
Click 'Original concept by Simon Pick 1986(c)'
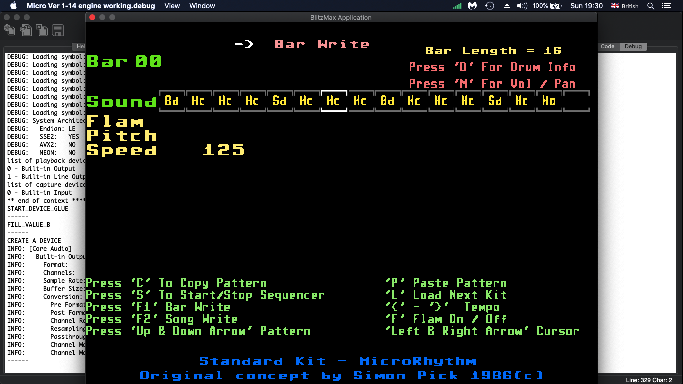point(342,375)
